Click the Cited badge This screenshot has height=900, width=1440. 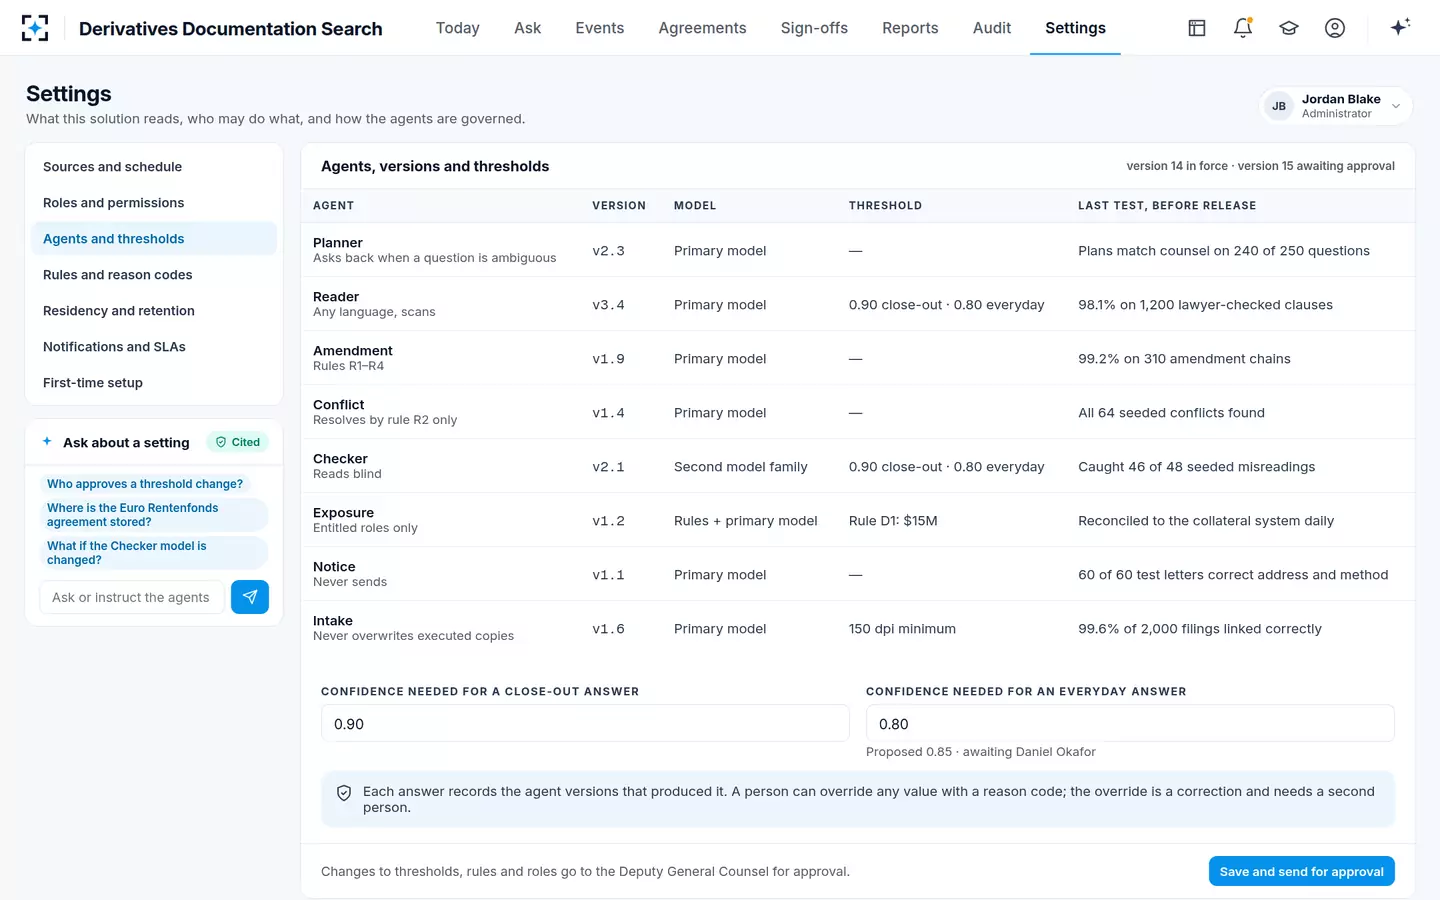(x=238, y=442)
